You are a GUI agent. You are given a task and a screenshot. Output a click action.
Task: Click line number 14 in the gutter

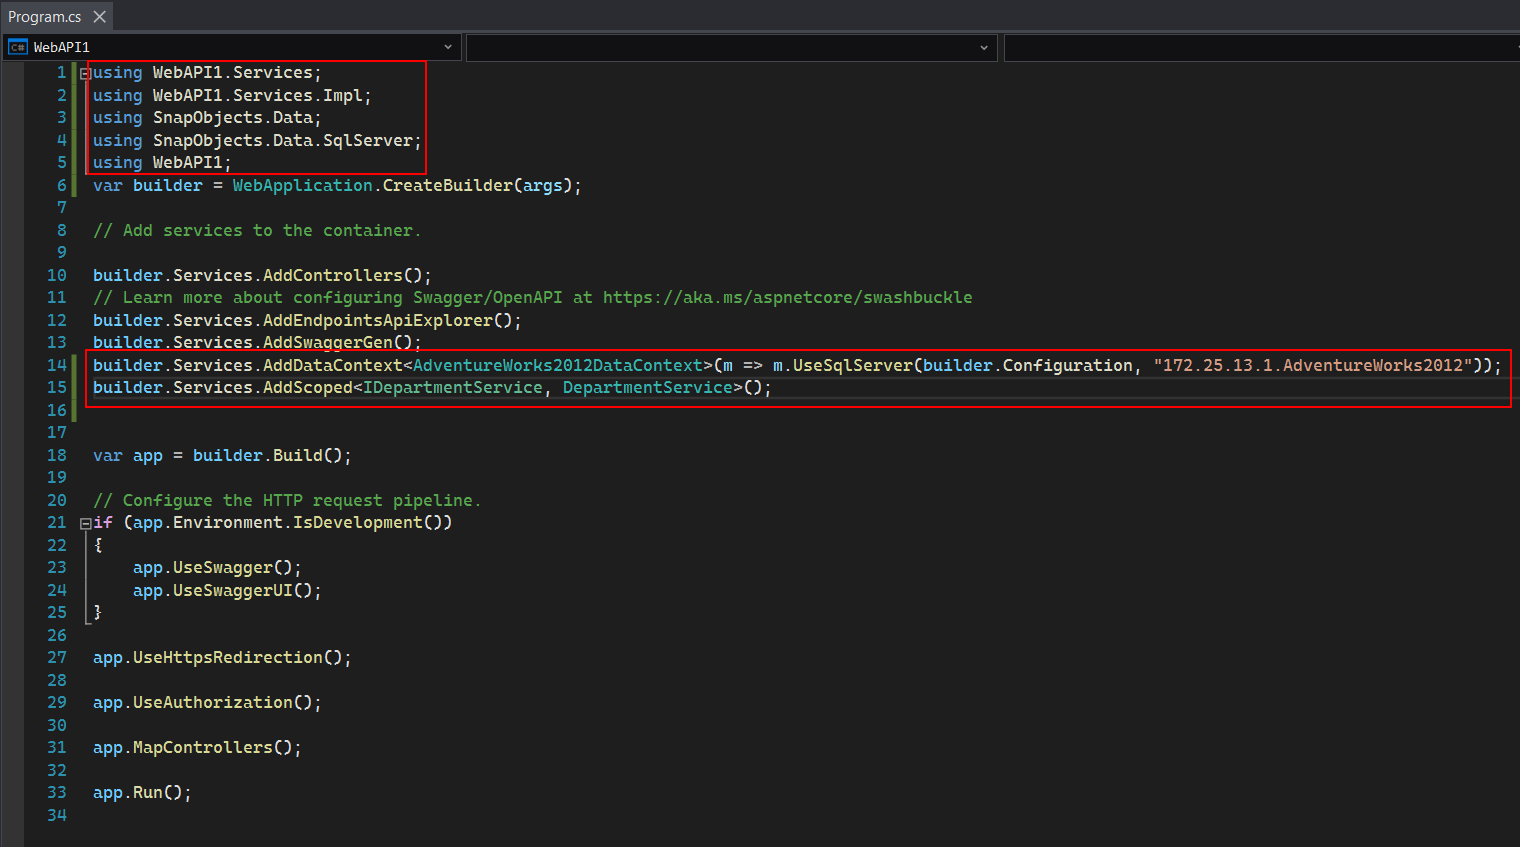(56, 365)
